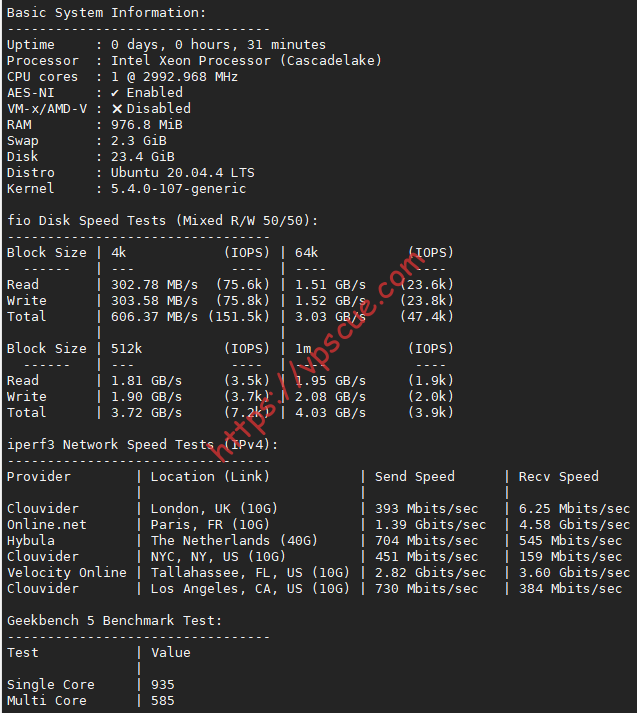
Task: Click the Online.net provider row
Action: [318, 525]
